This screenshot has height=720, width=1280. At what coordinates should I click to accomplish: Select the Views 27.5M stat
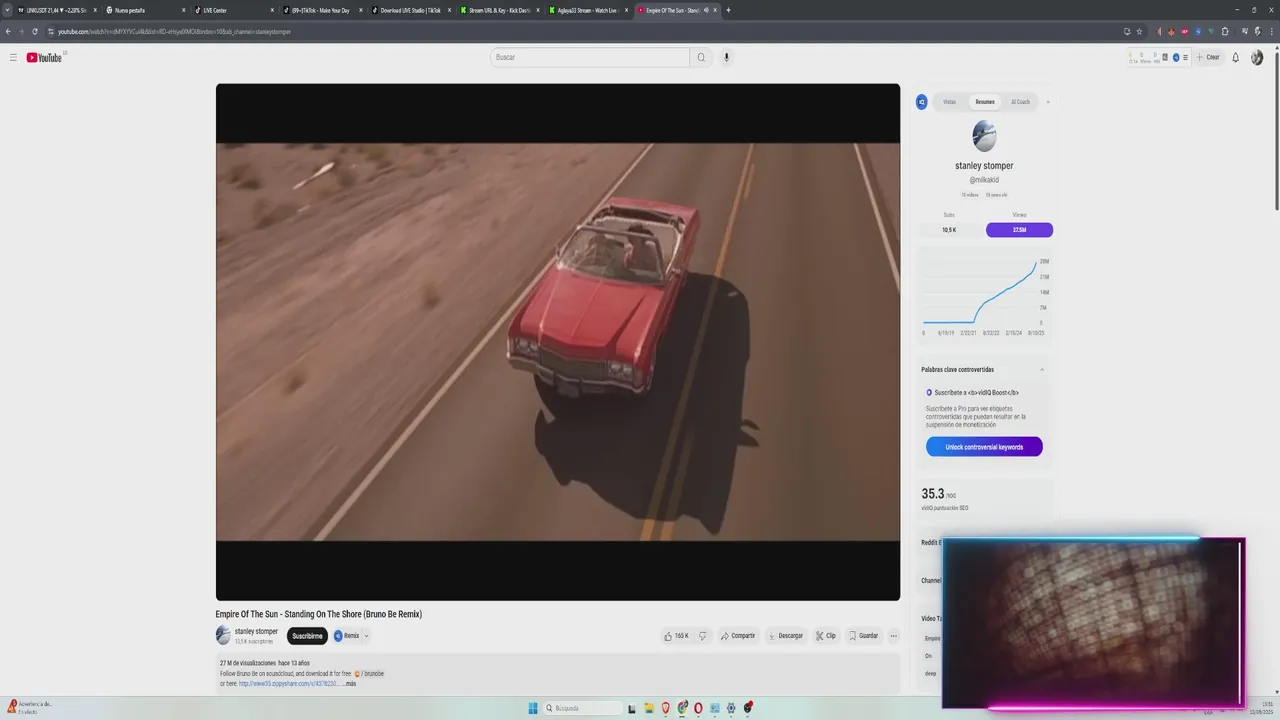pos(1019,230)
